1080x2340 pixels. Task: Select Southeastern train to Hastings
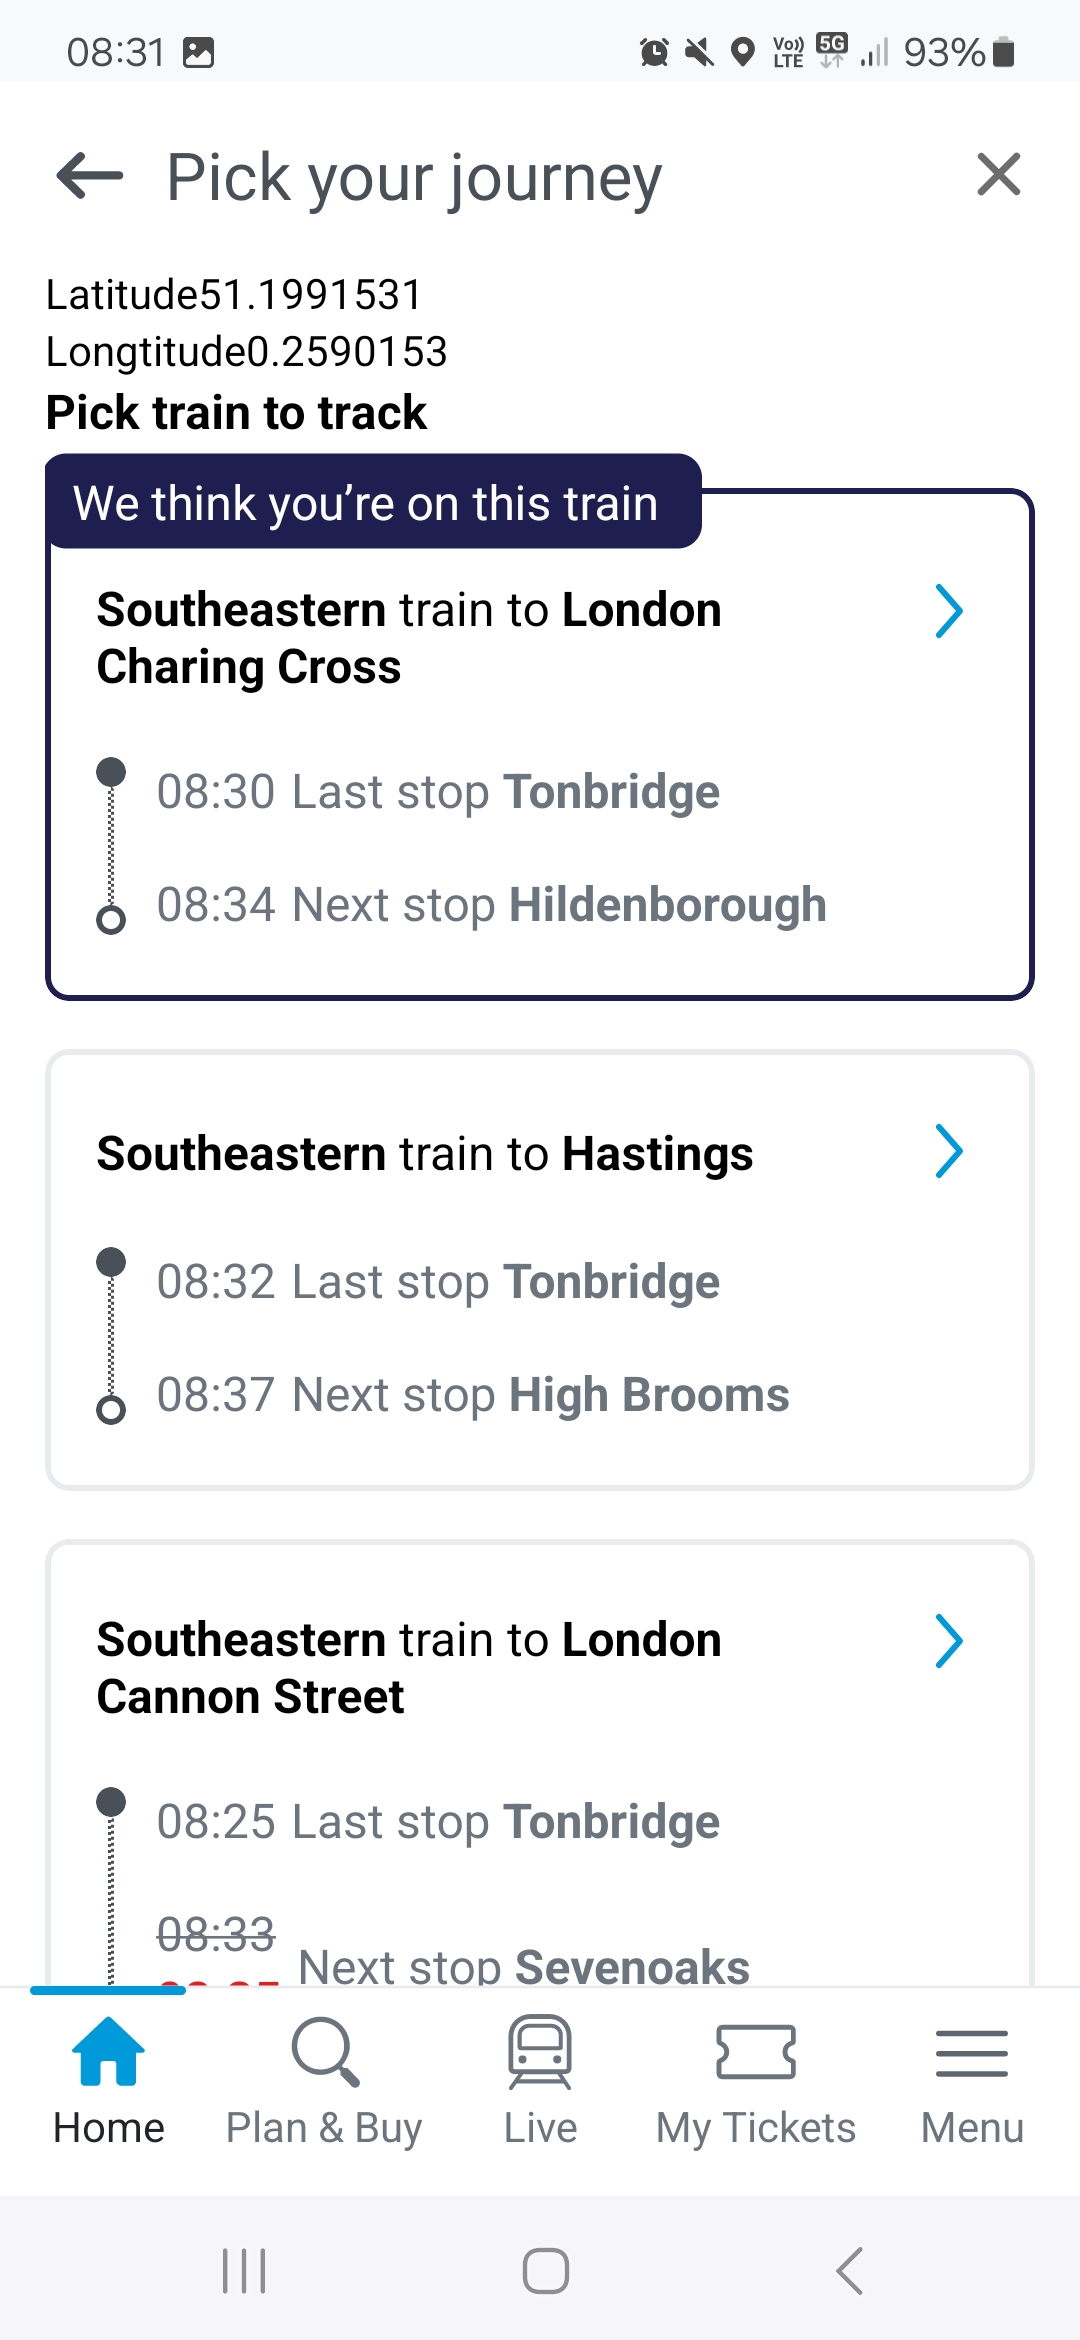(425, 1154)
